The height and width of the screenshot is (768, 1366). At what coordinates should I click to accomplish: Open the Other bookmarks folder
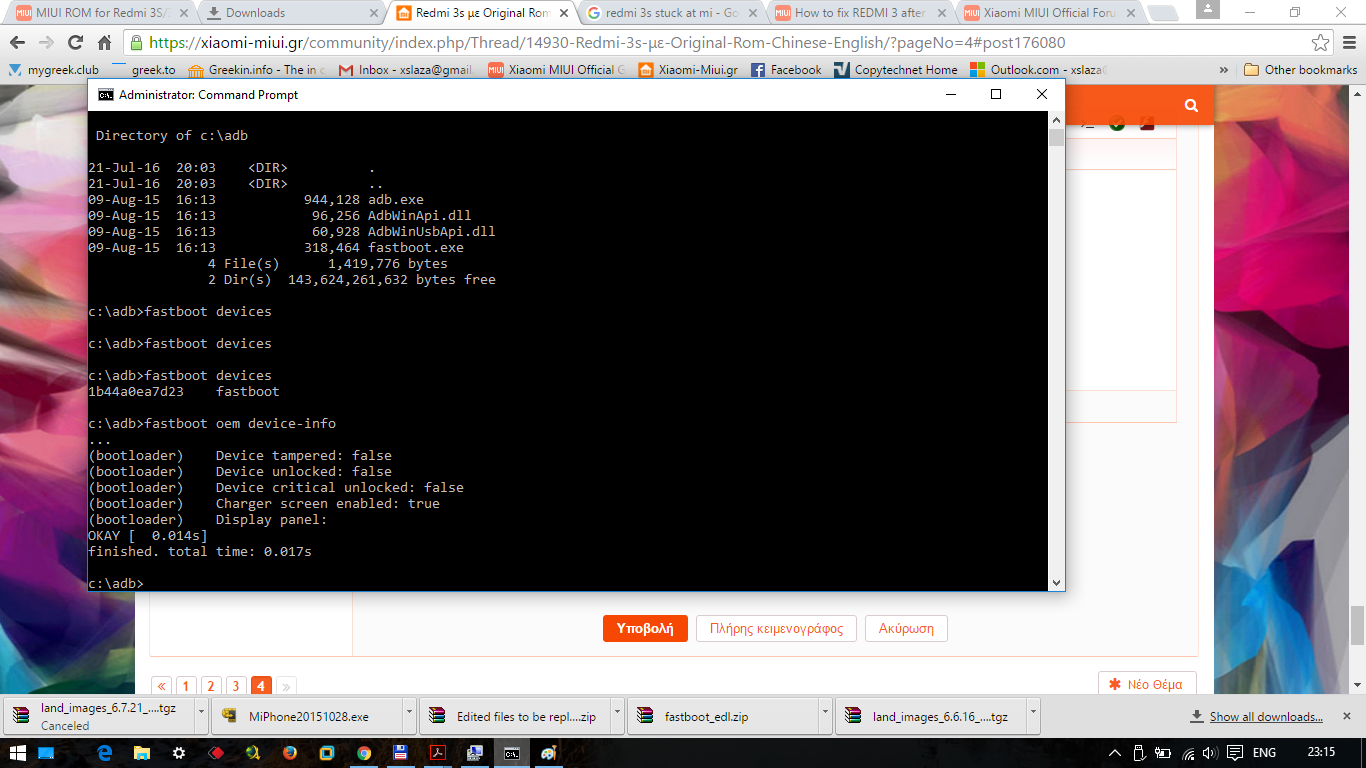[1300, 70]
